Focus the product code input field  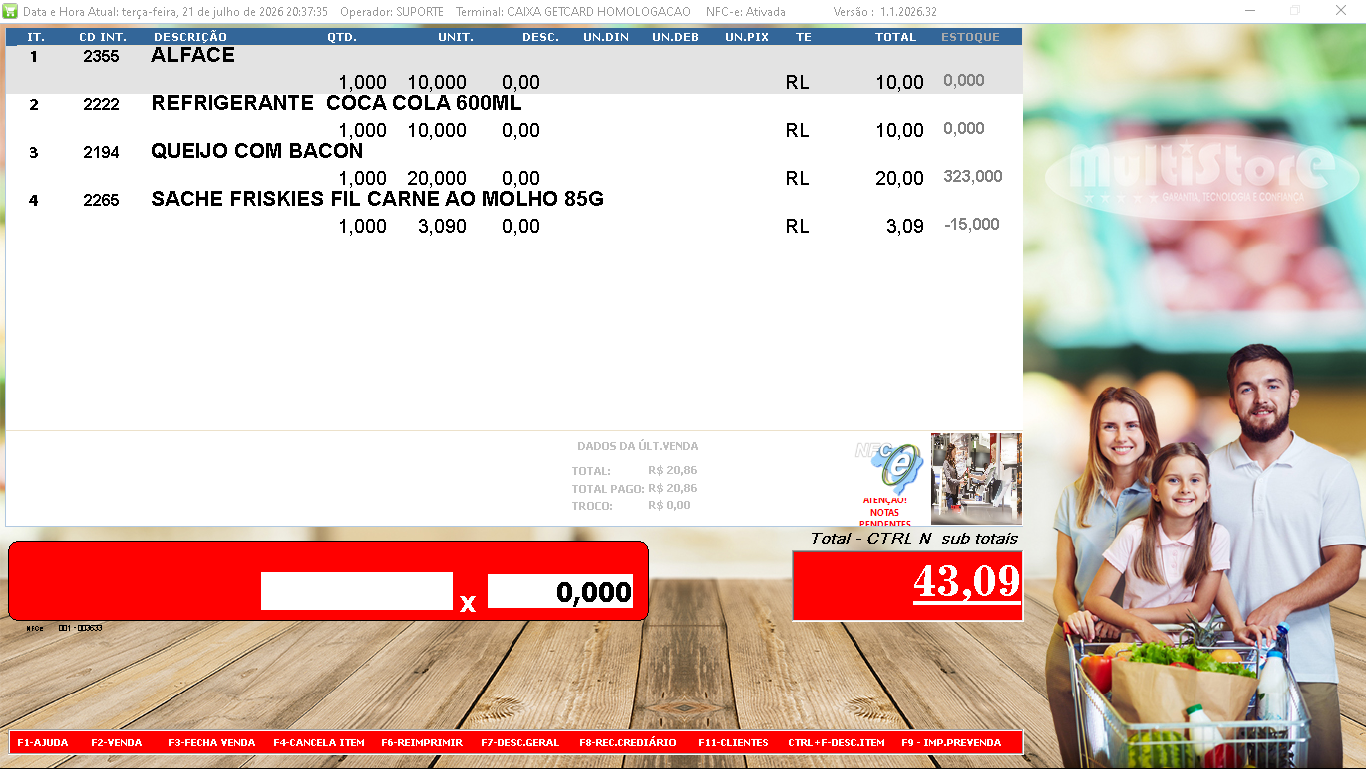[357, 591]
